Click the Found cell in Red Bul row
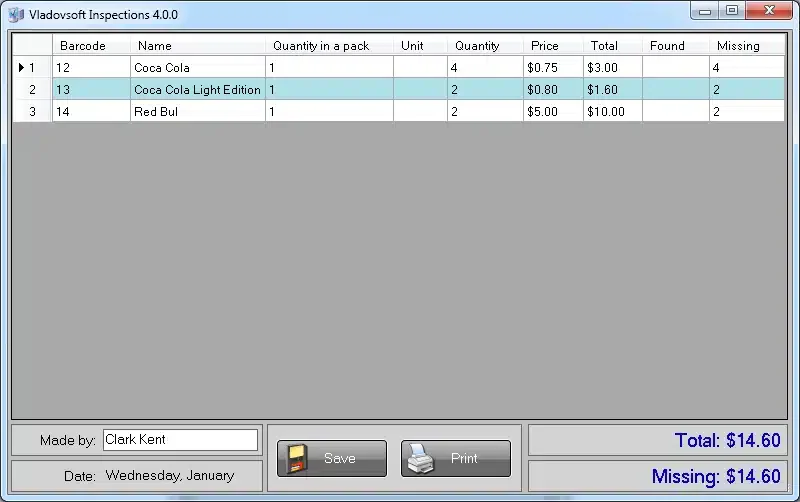Image resolution: width=800 pixels, height=502 pixels. [676, 111]
